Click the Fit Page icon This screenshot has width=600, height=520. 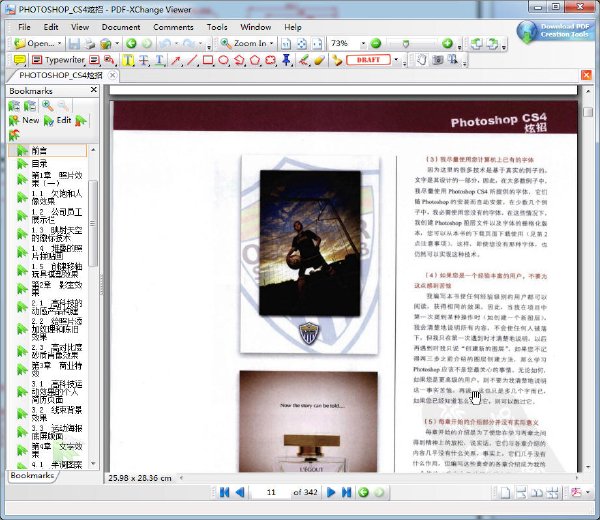click(302, 44)
